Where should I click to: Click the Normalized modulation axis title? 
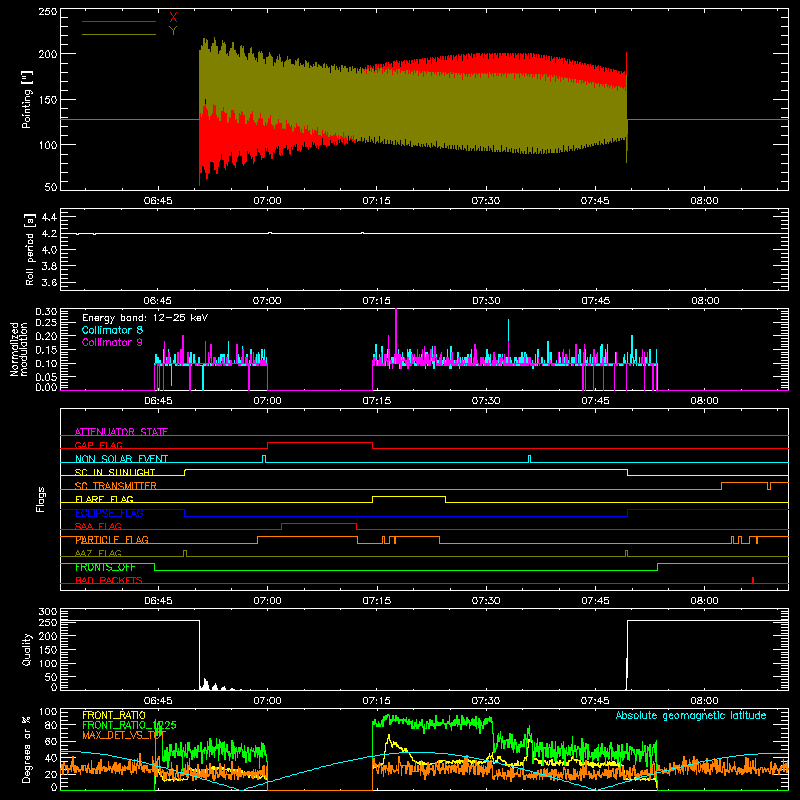(18, 350)
